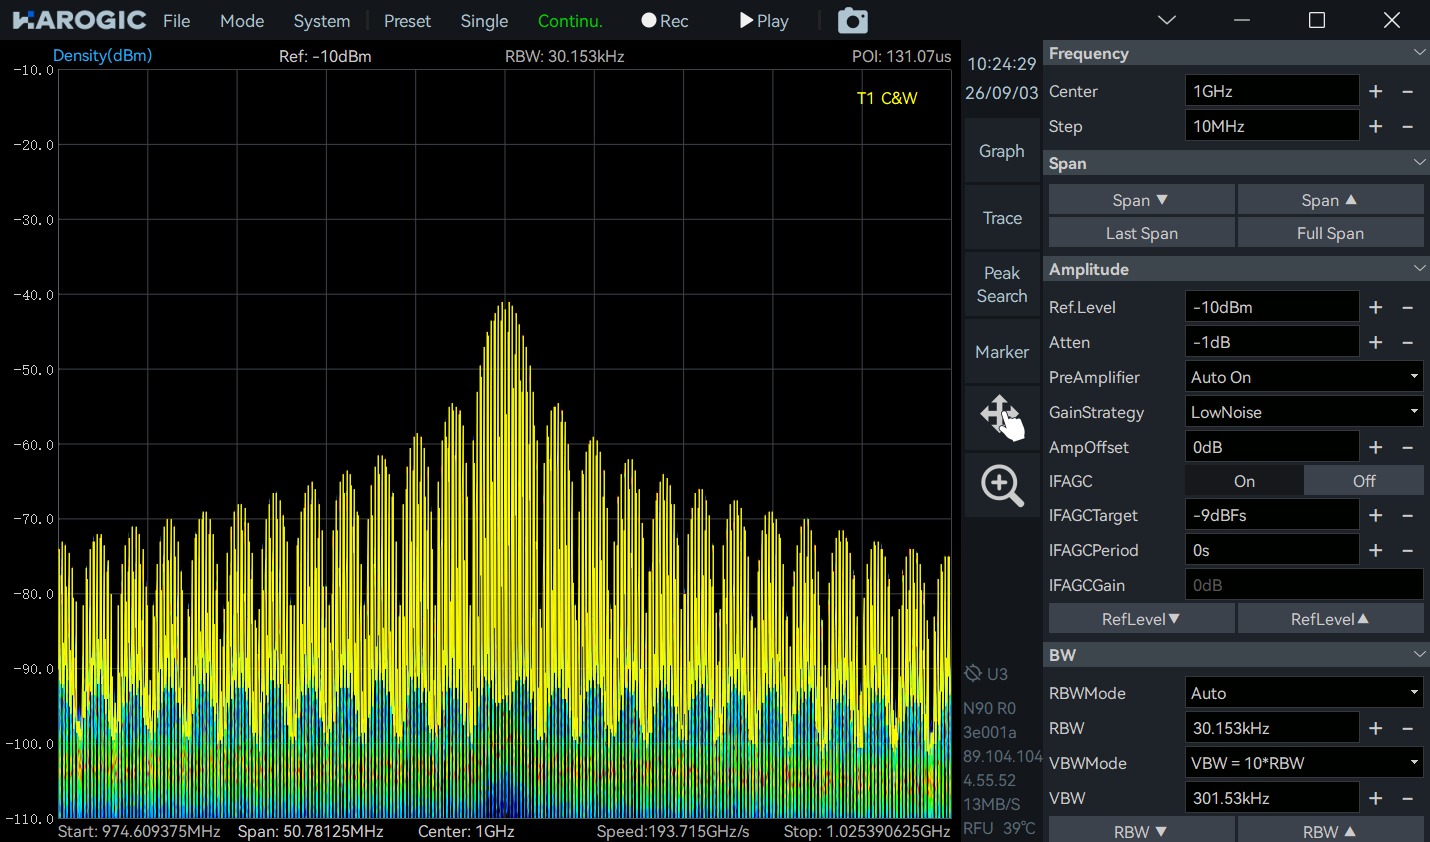This screenshot has height=842, width=1430.
Task: Open the Graph side tab
Action: [x=1002, y=151]
